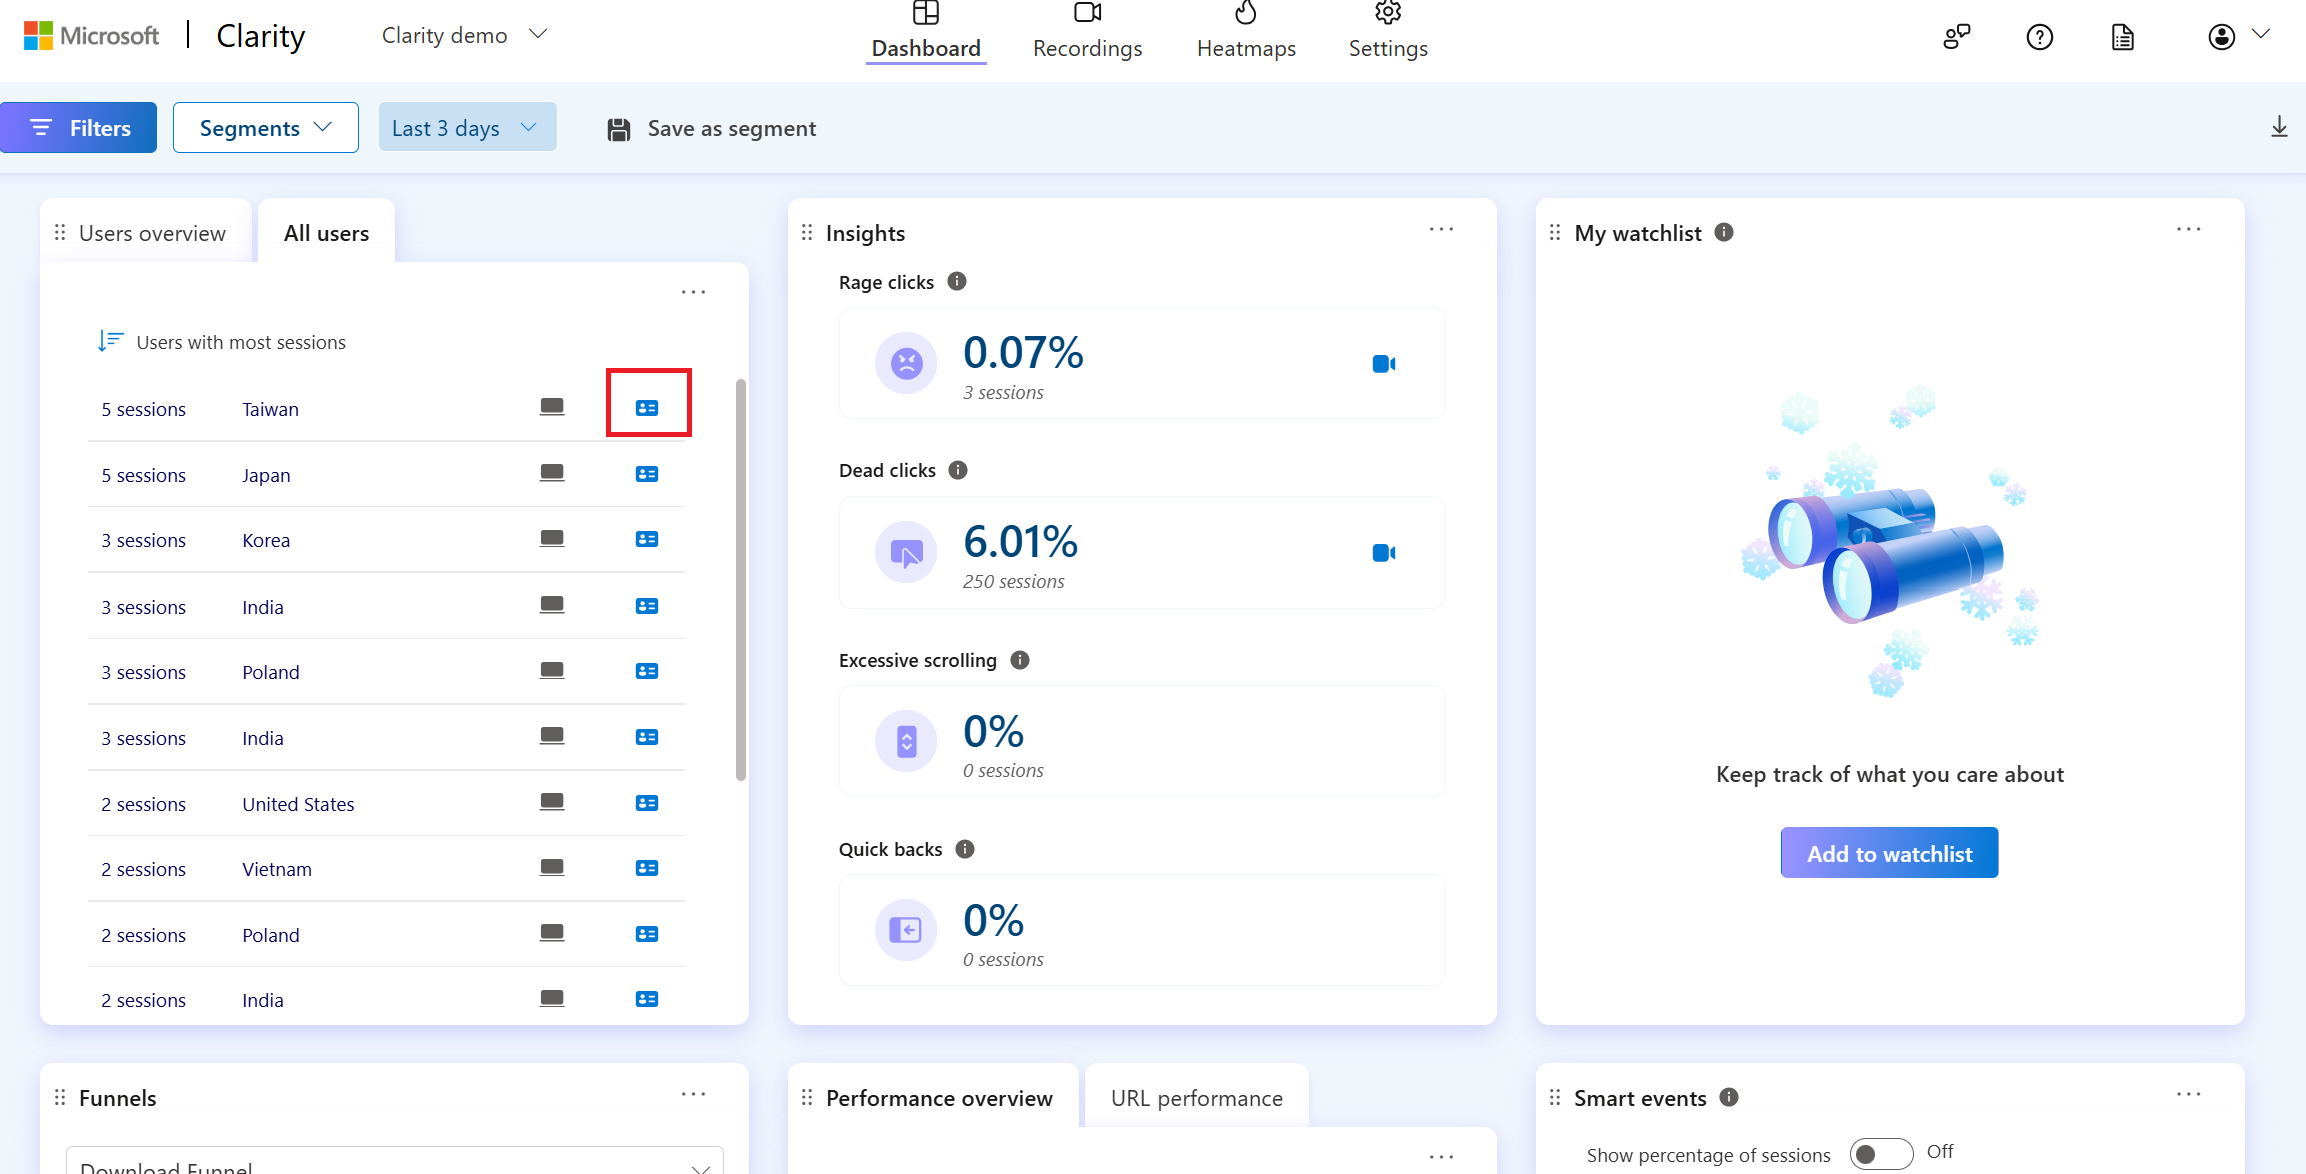2306x1174 pixels.
Task: Click the Korea country text
Action: [266, 540]
